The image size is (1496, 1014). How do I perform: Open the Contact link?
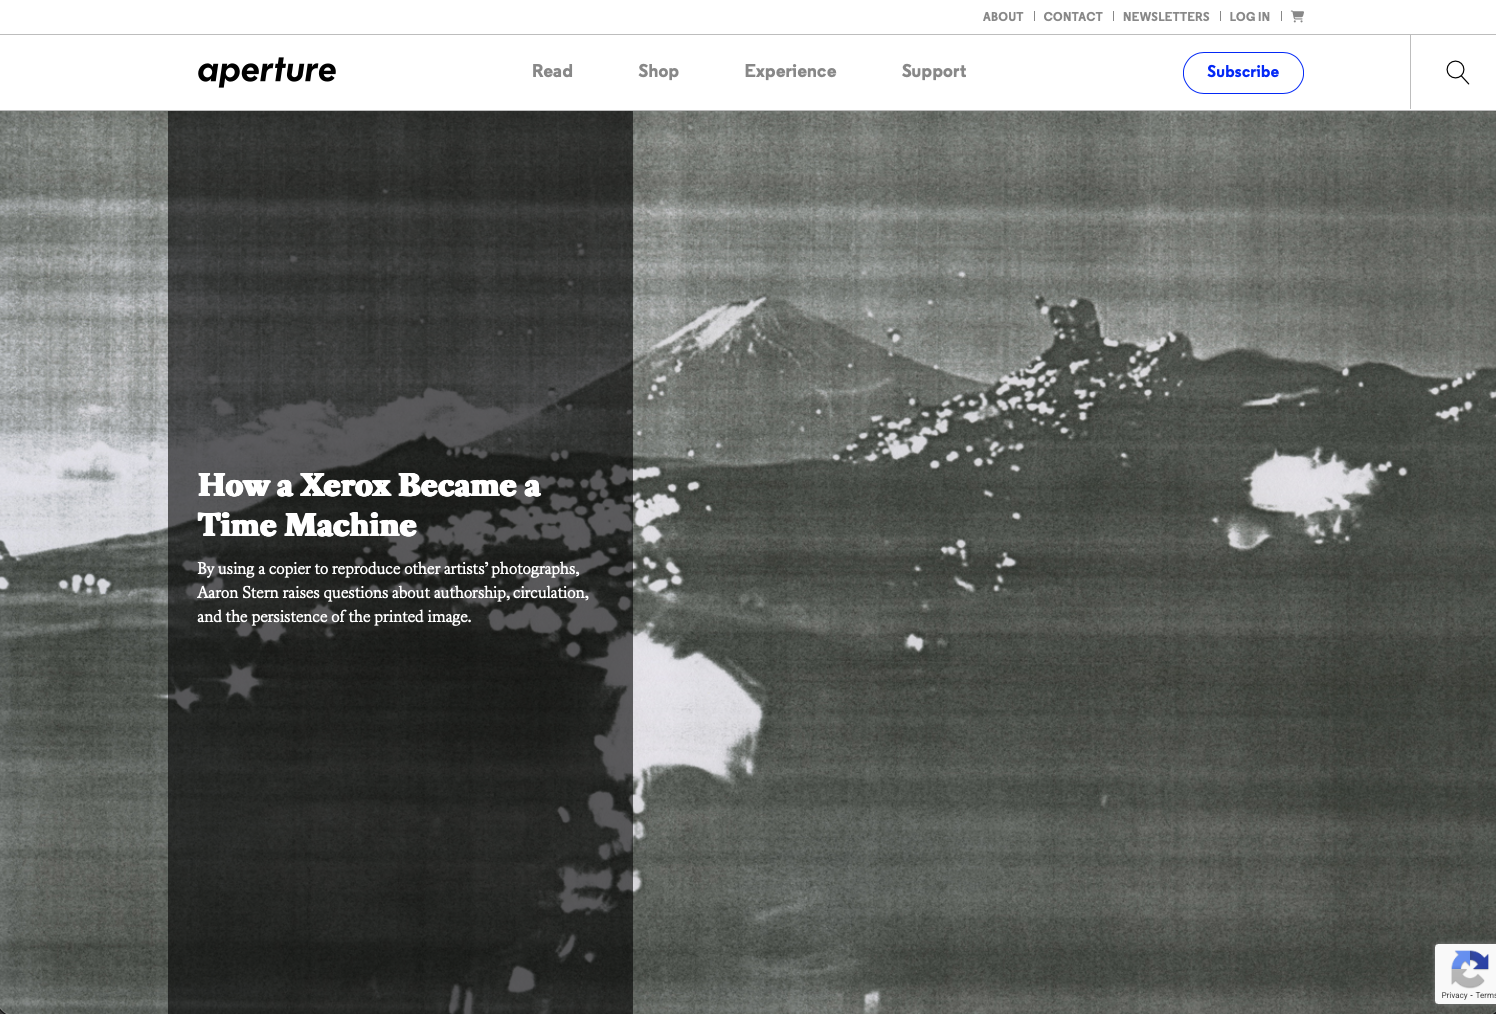pos(1073,17)
